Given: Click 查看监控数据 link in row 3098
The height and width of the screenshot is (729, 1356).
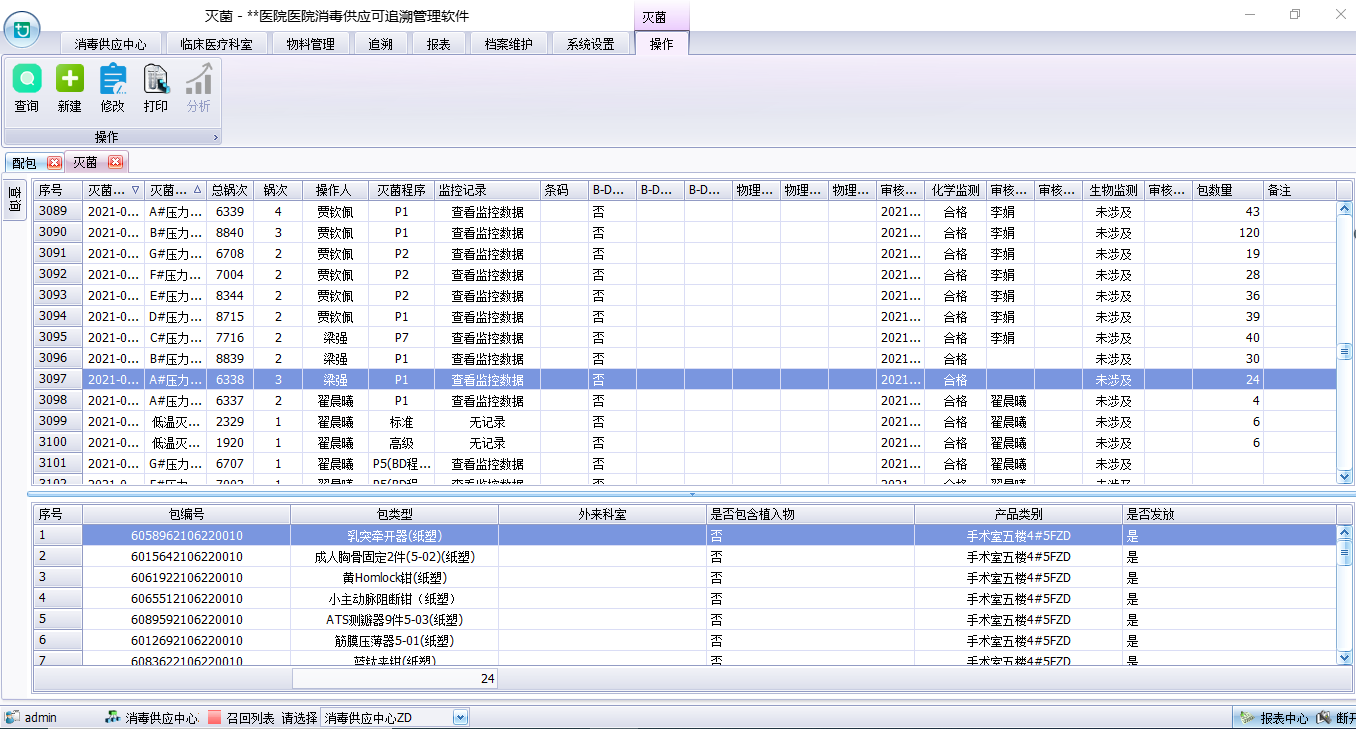Looking at the screenshot, I should (487, 401).
